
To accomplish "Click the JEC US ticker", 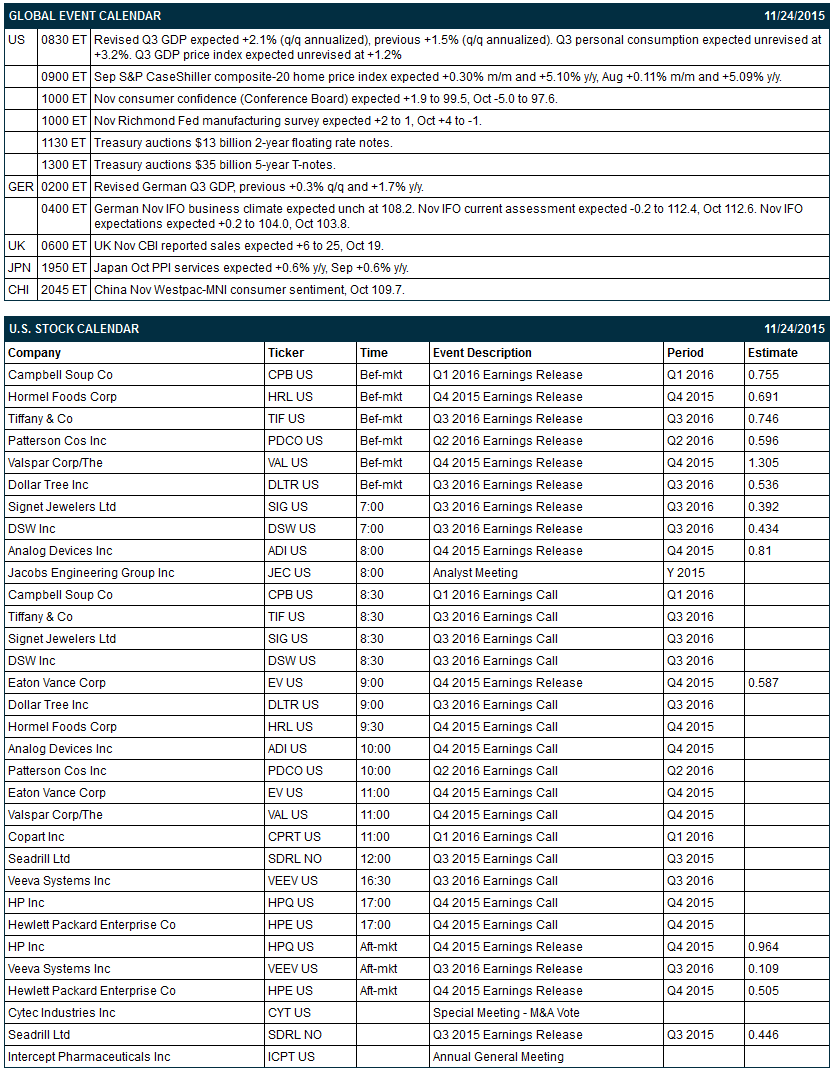I will (289, 573).
